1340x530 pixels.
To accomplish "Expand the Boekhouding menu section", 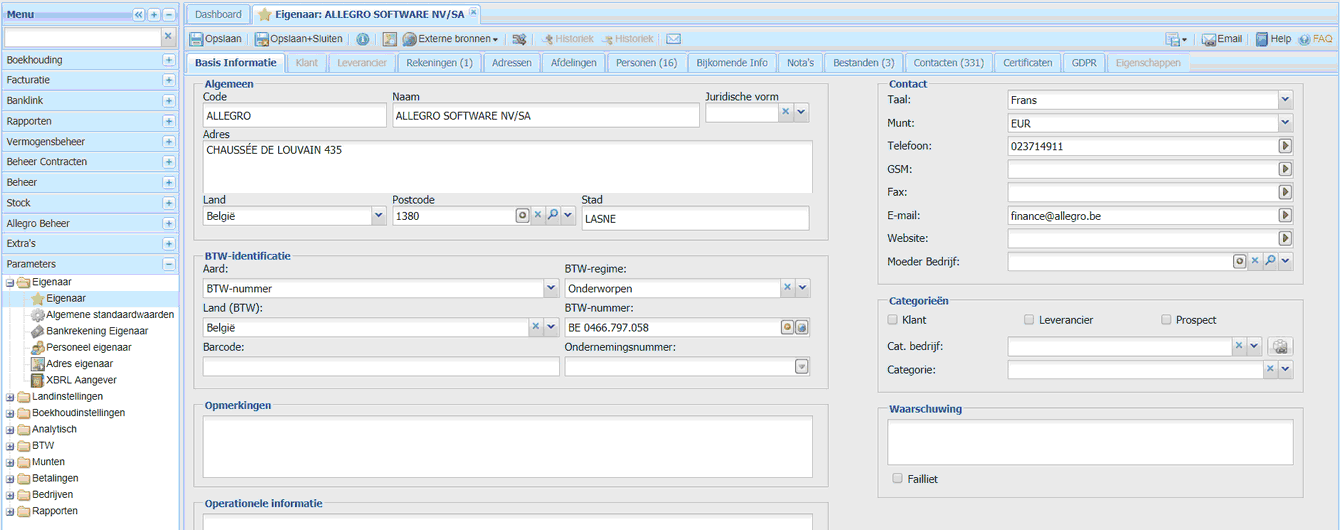I will 169,60.
